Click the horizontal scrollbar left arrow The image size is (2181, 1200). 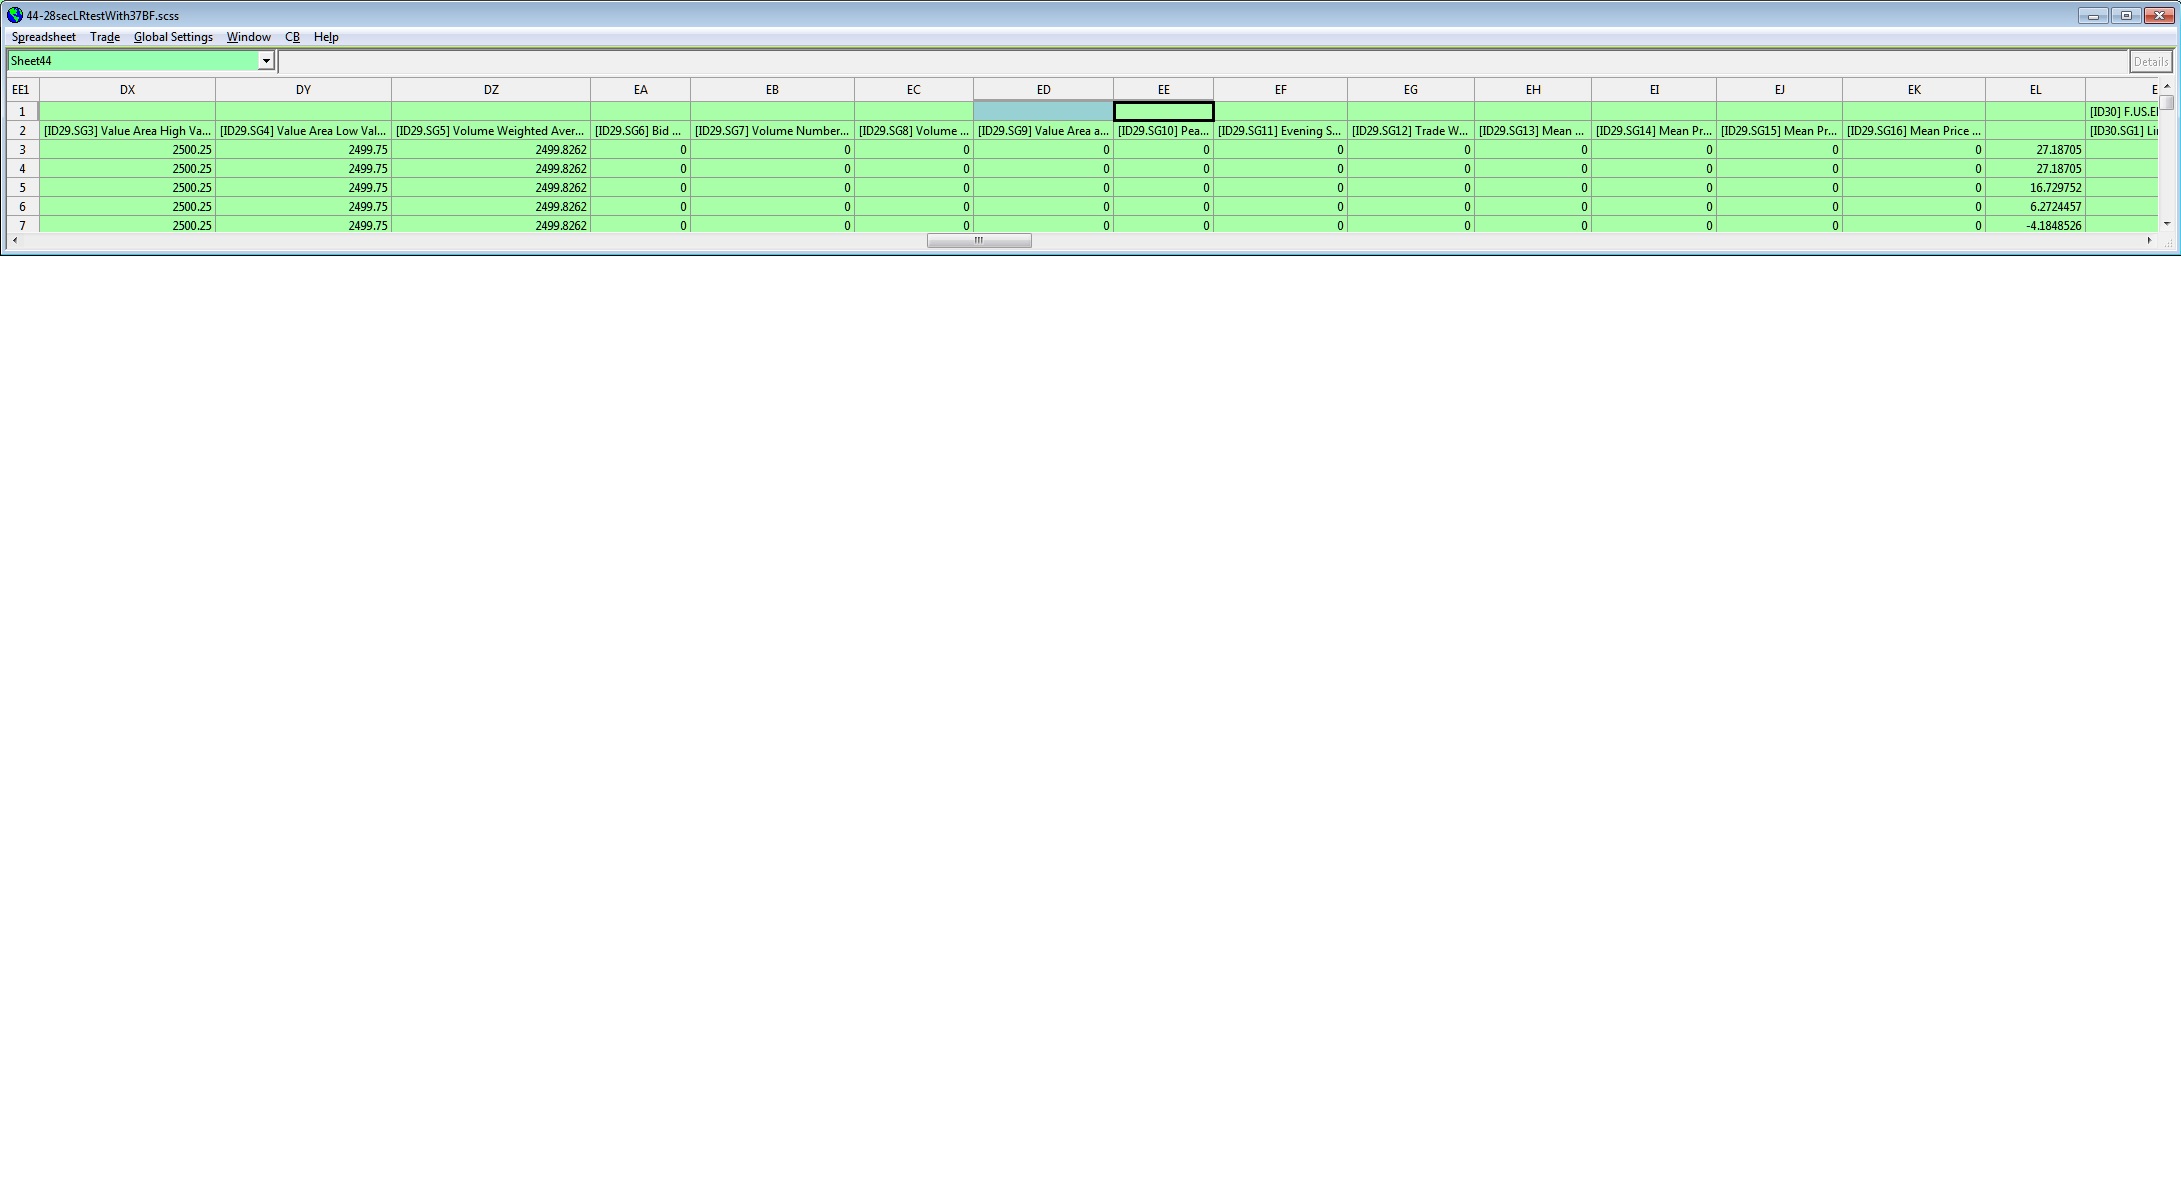click(x=14, y=240)
